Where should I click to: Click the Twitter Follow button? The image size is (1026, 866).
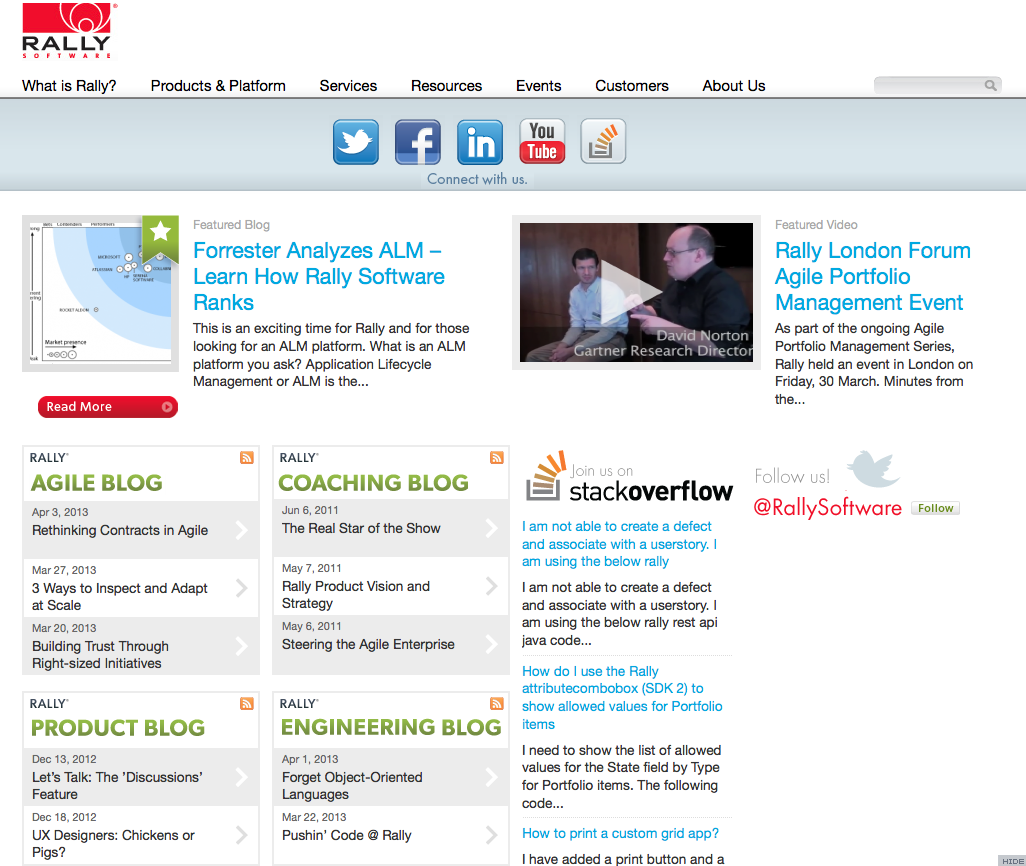[x=935, y=508]
